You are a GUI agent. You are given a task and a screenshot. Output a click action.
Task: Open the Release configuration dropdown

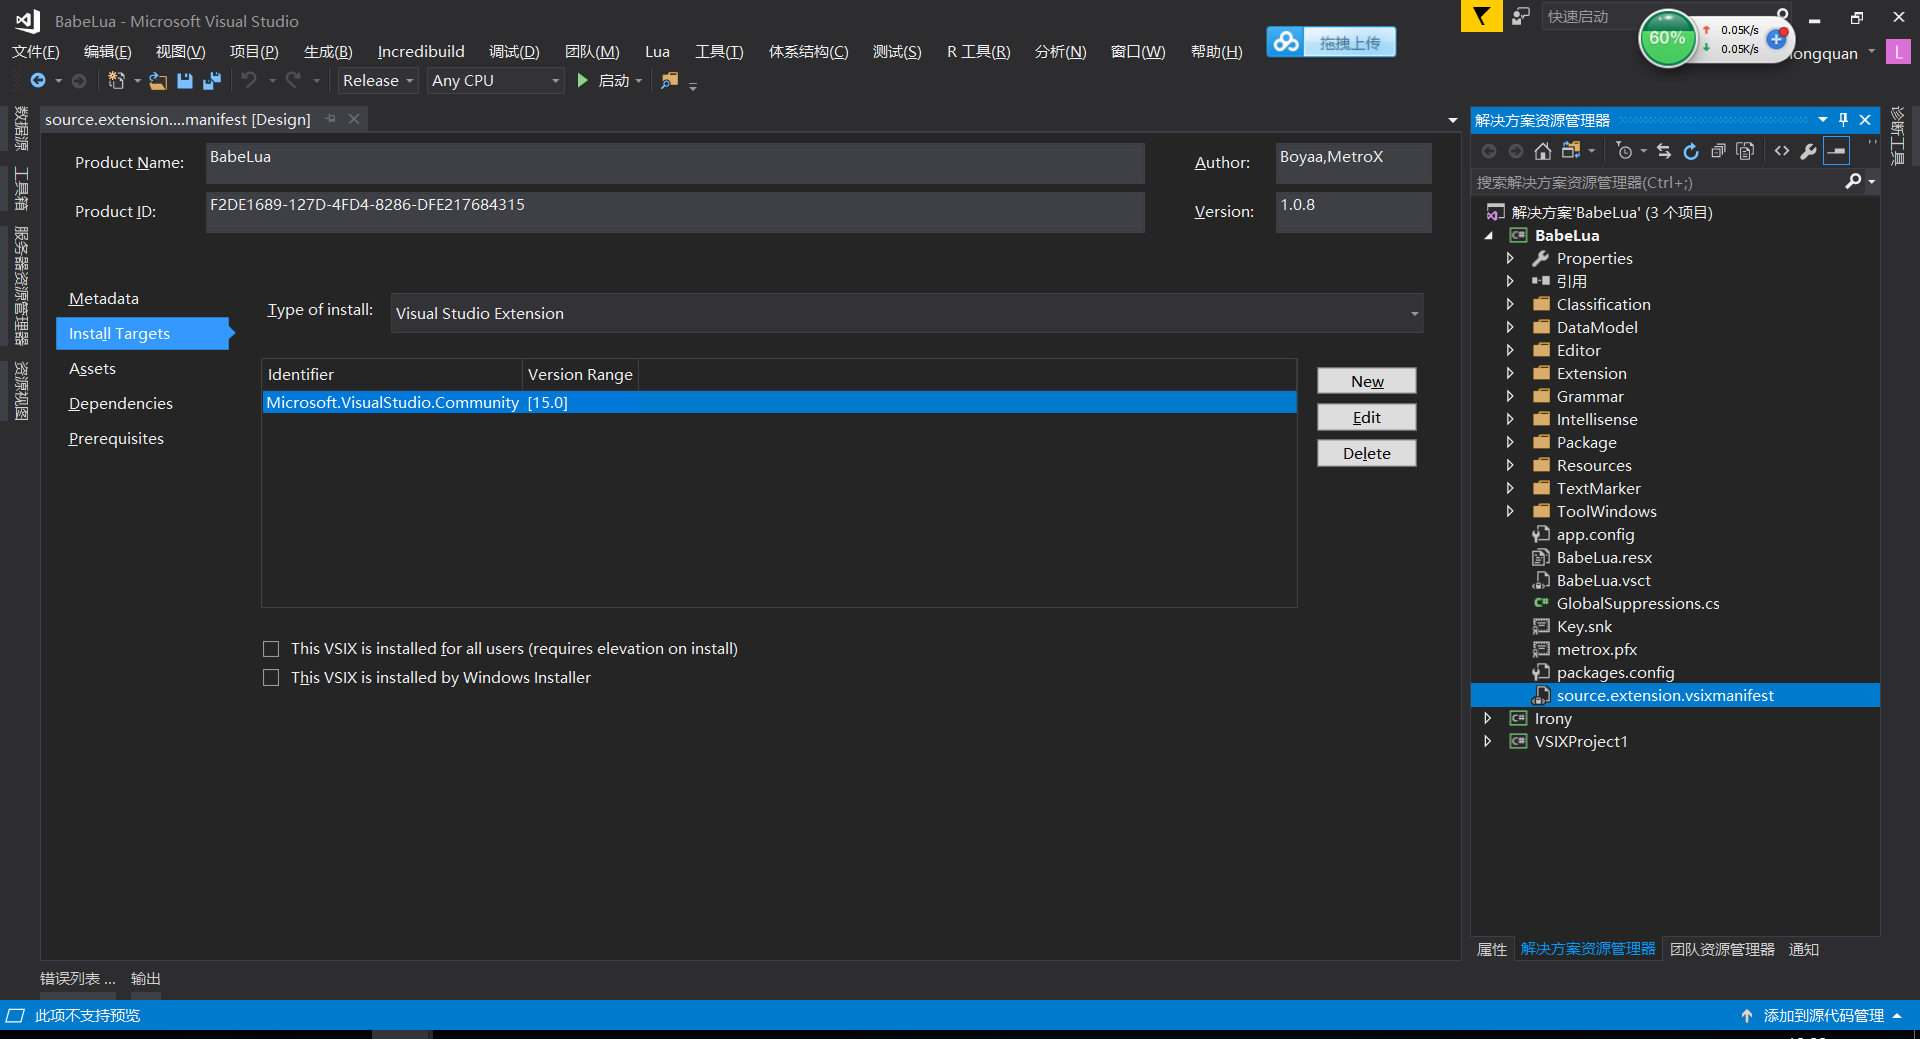(377, 80)
